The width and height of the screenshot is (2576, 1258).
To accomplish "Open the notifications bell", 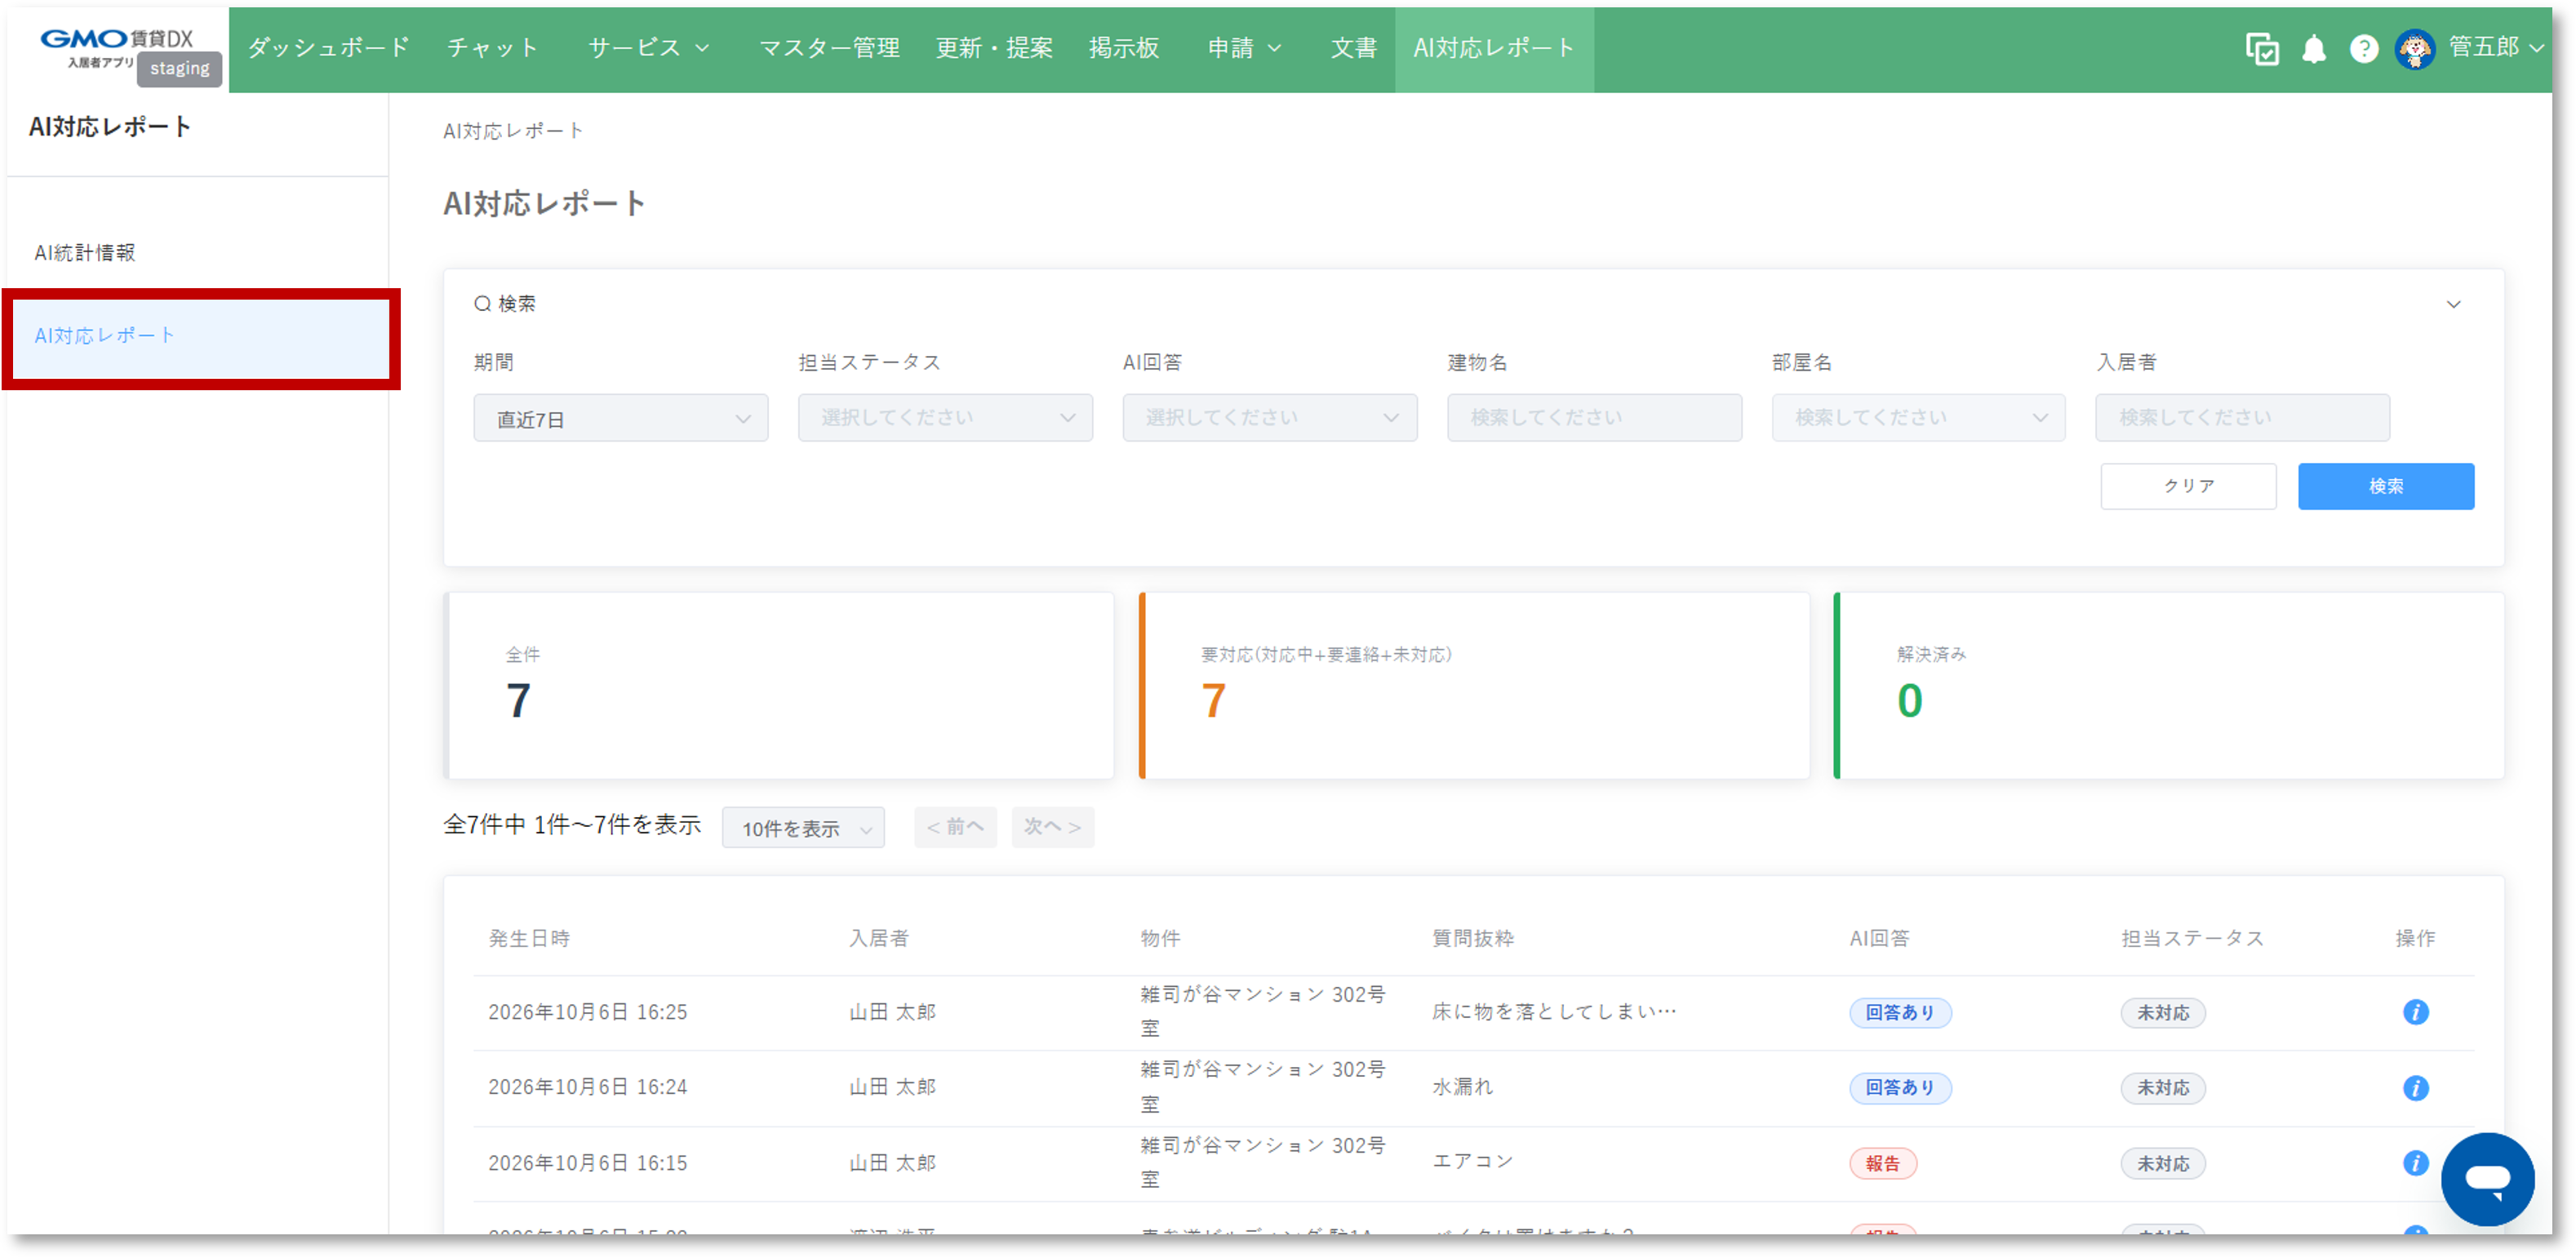I will tap(2313, 48).
